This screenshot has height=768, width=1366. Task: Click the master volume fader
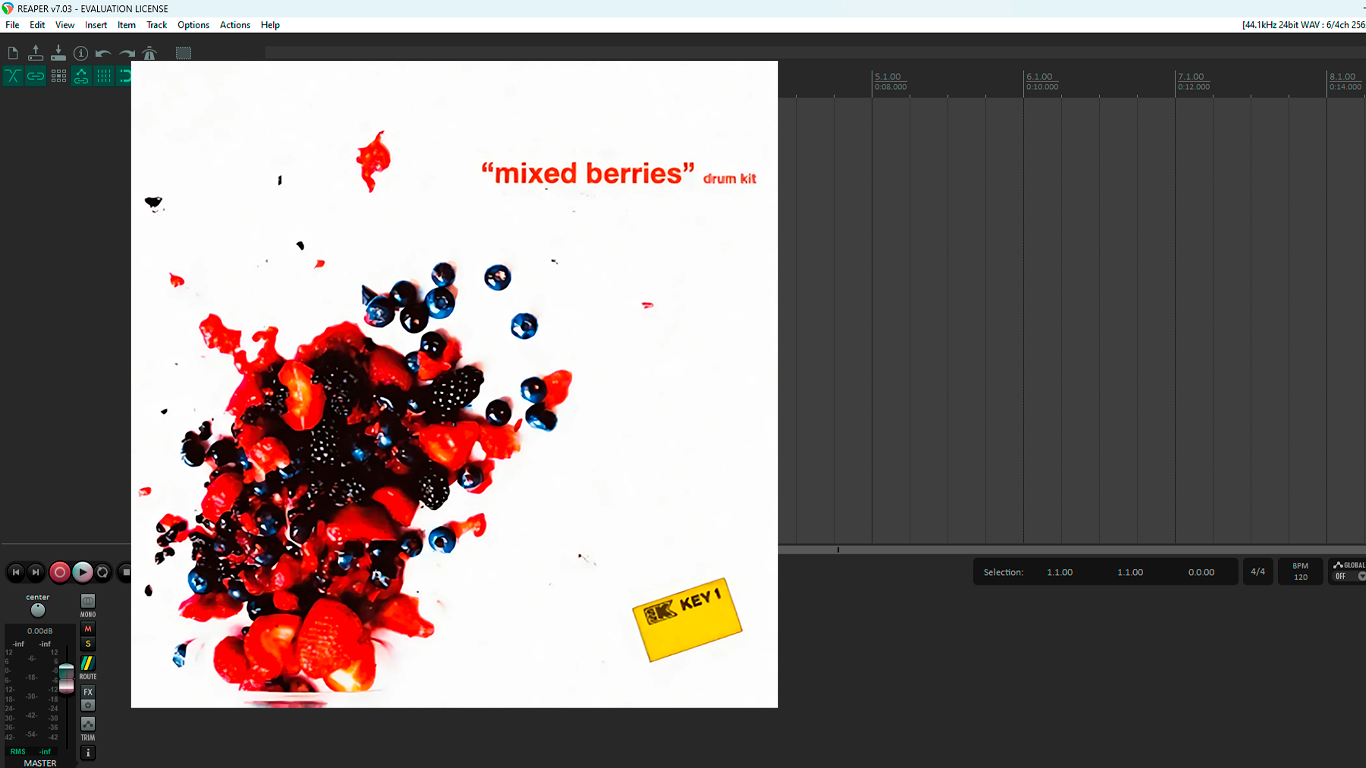pos(66,677)
